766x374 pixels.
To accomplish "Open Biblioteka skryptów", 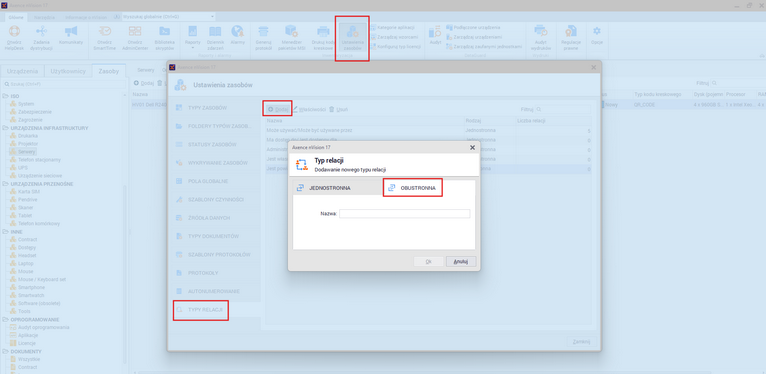I will point(164,37).
